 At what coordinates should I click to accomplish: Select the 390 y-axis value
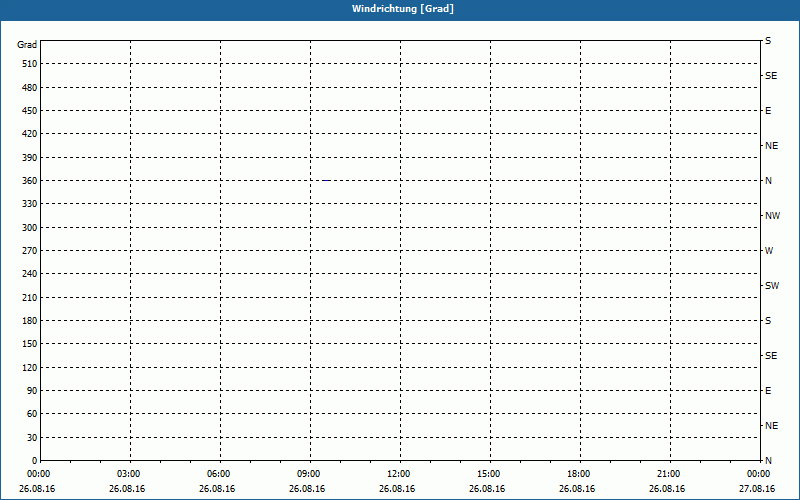click(30, 158)
